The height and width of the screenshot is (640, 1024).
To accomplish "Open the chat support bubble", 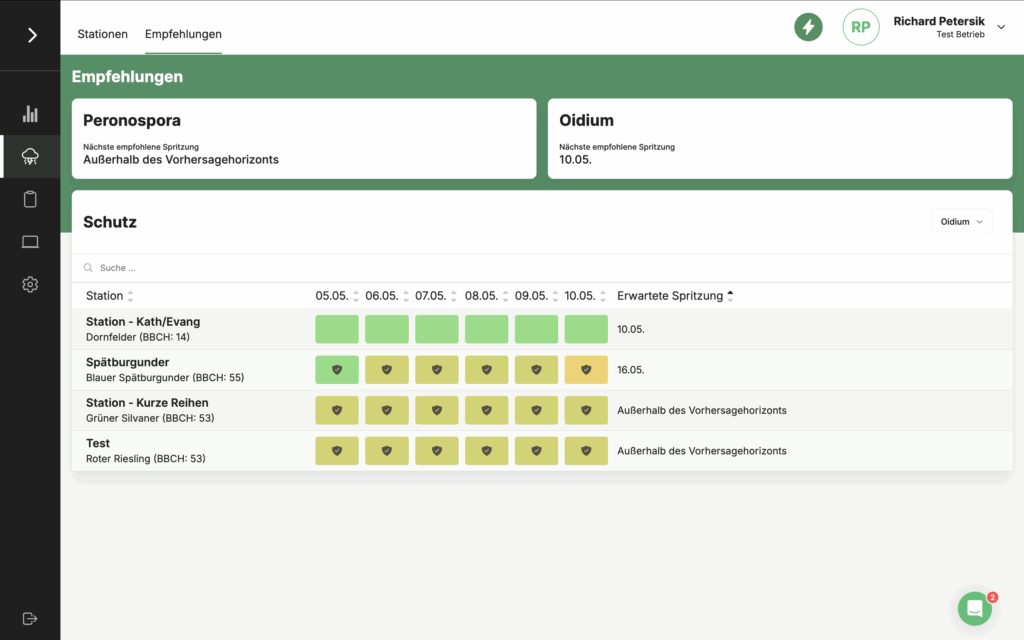I will tap(974, 608).
